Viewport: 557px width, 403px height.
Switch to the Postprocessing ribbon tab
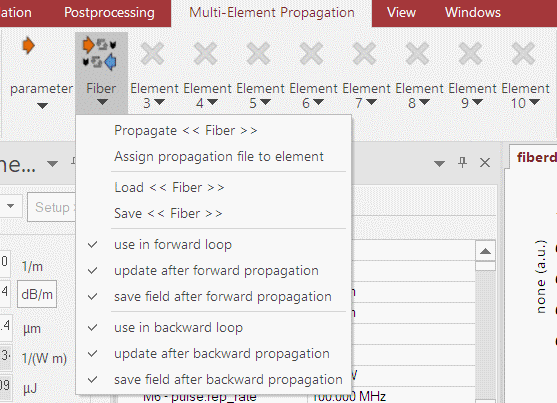(109, 12)
